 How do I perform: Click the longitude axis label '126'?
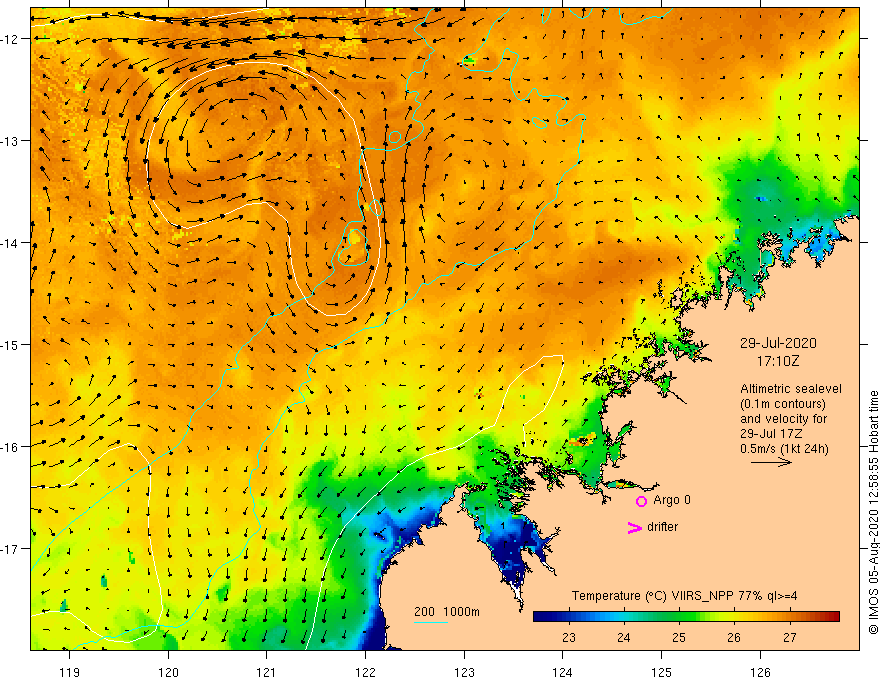coord(760,672)
